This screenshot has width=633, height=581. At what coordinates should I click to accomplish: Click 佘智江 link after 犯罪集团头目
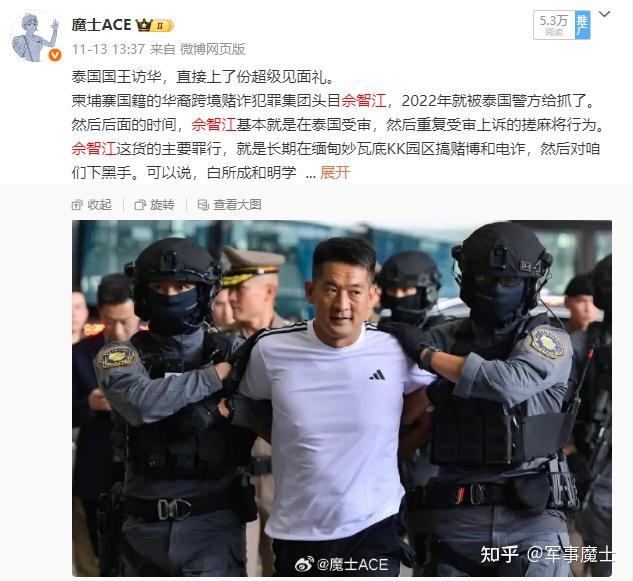[x=364, y=101]
